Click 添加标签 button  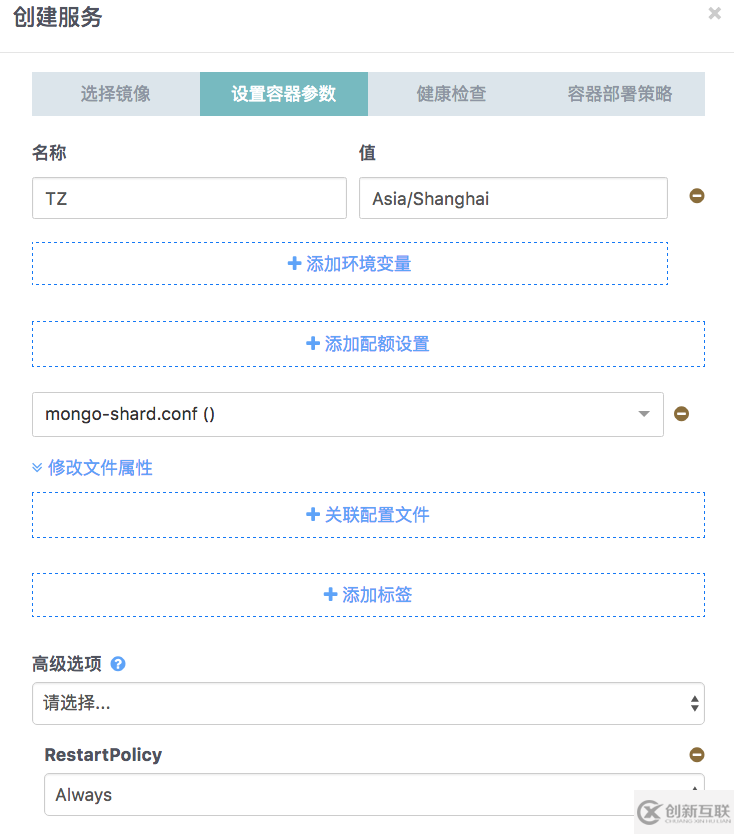click(368, 595)
